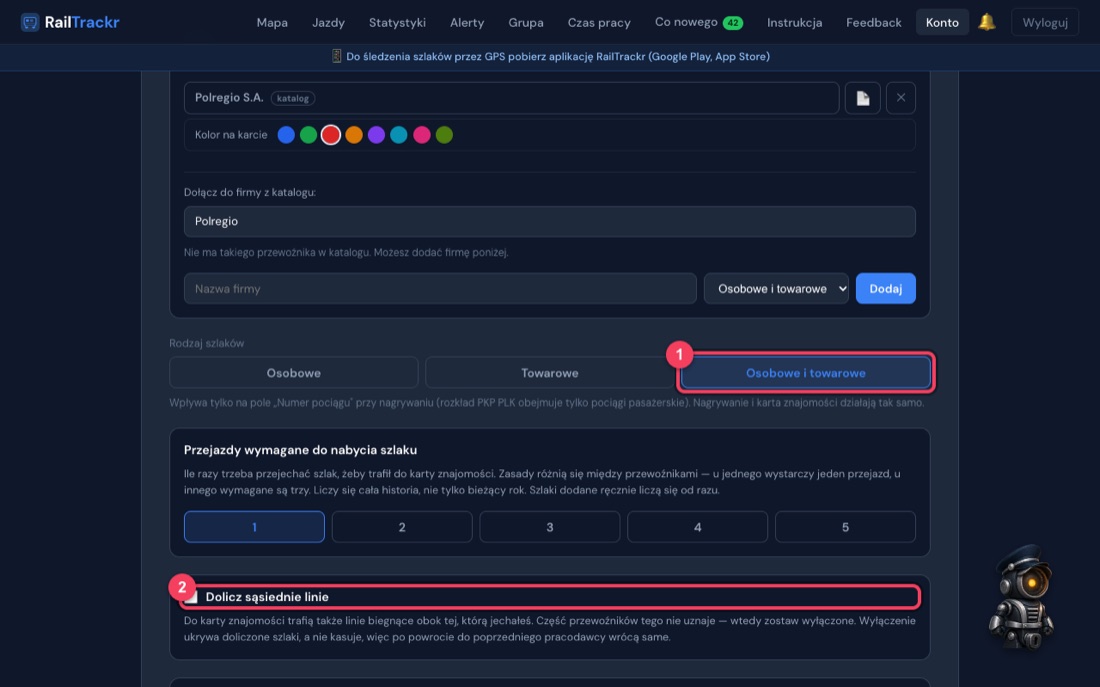Click the Wyloguj button
The height and width of the screenshot is (687, 1100).
pyautogui.click(x=1045, y=22)
